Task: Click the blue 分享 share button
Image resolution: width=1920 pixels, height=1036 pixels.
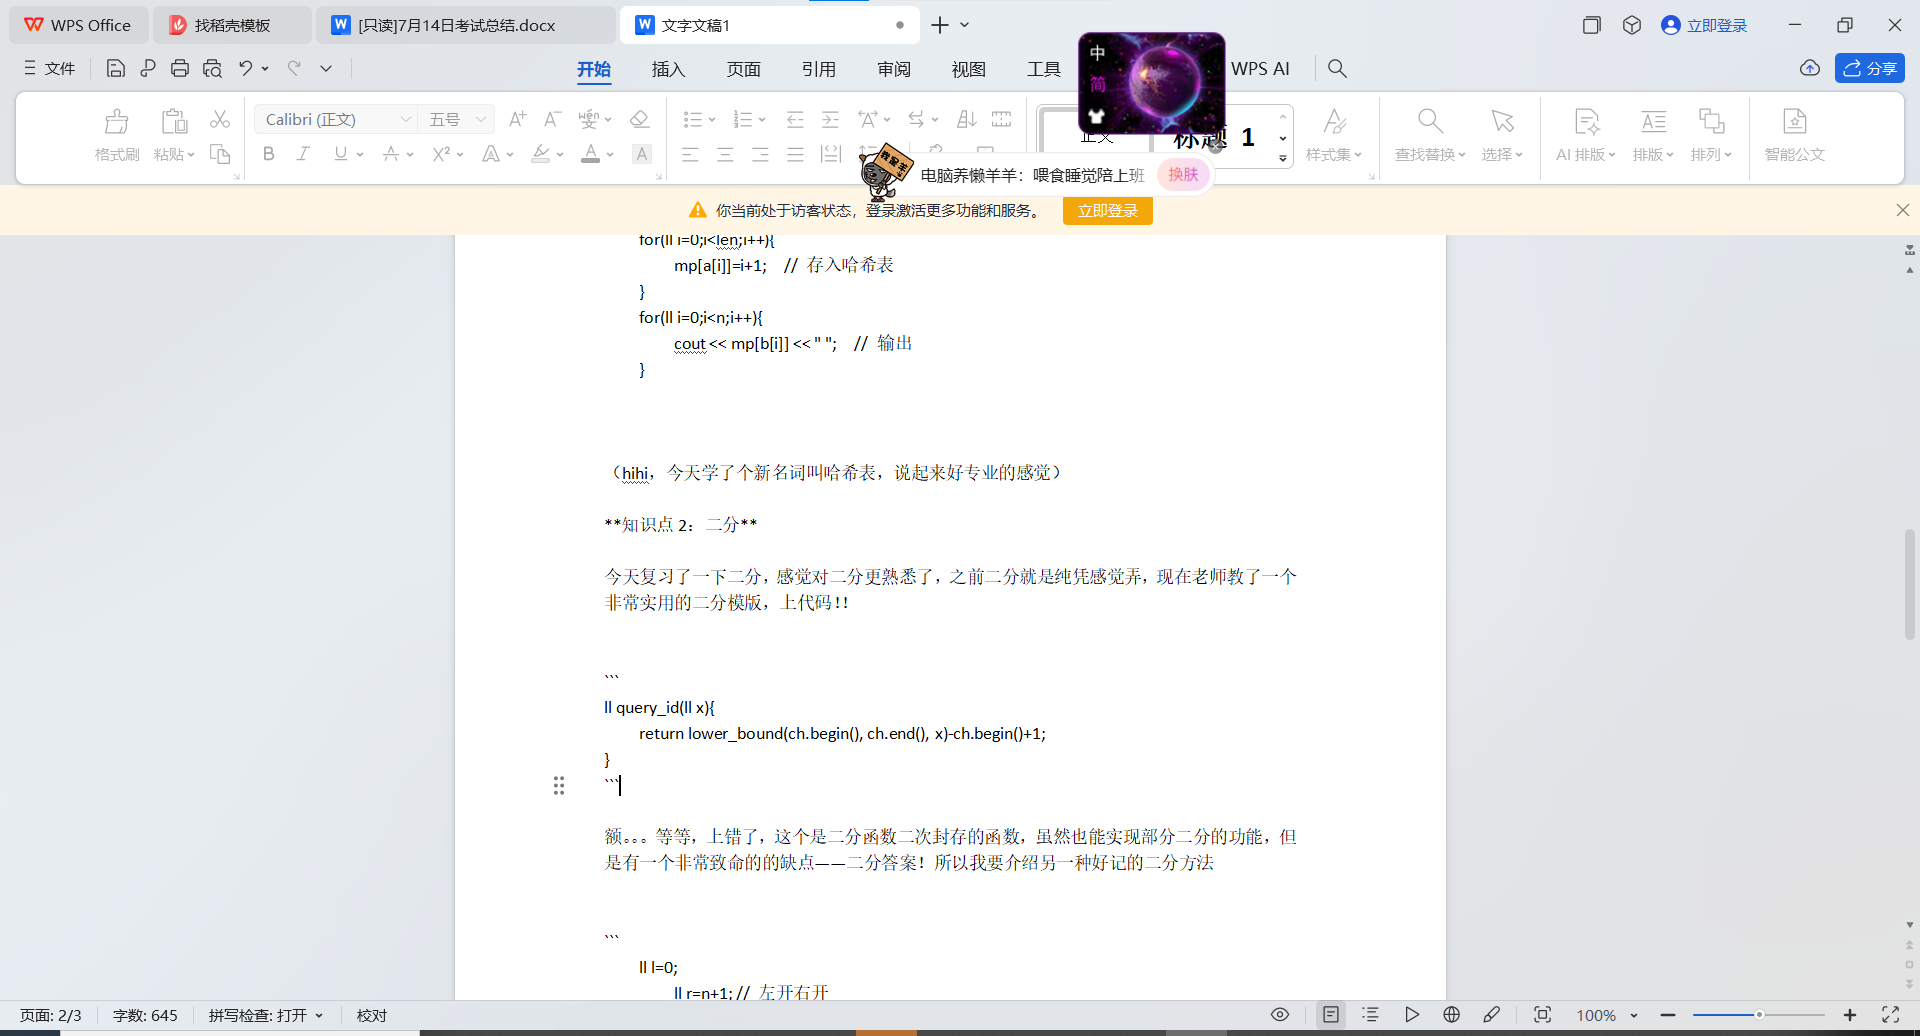Action: pyautogui.click(x=1869, y=68)
